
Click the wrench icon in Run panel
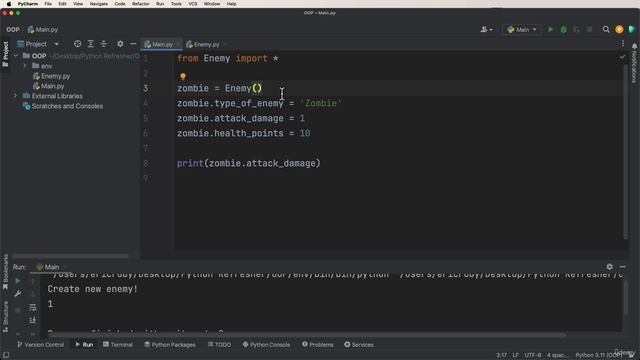[x=18, y=293]
